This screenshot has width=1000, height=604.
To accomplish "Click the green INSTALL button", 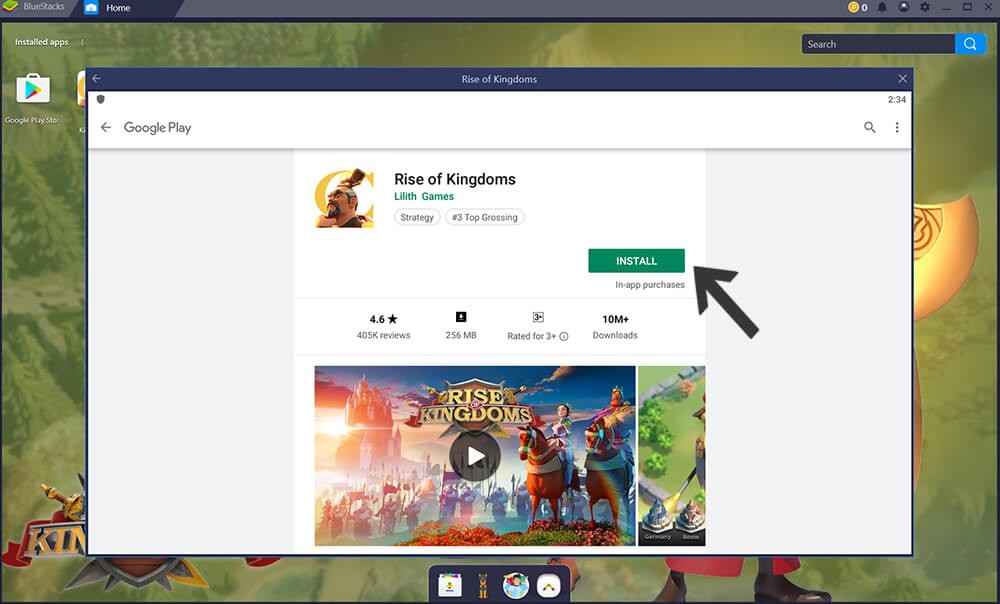I will click(x=636, y=261).
